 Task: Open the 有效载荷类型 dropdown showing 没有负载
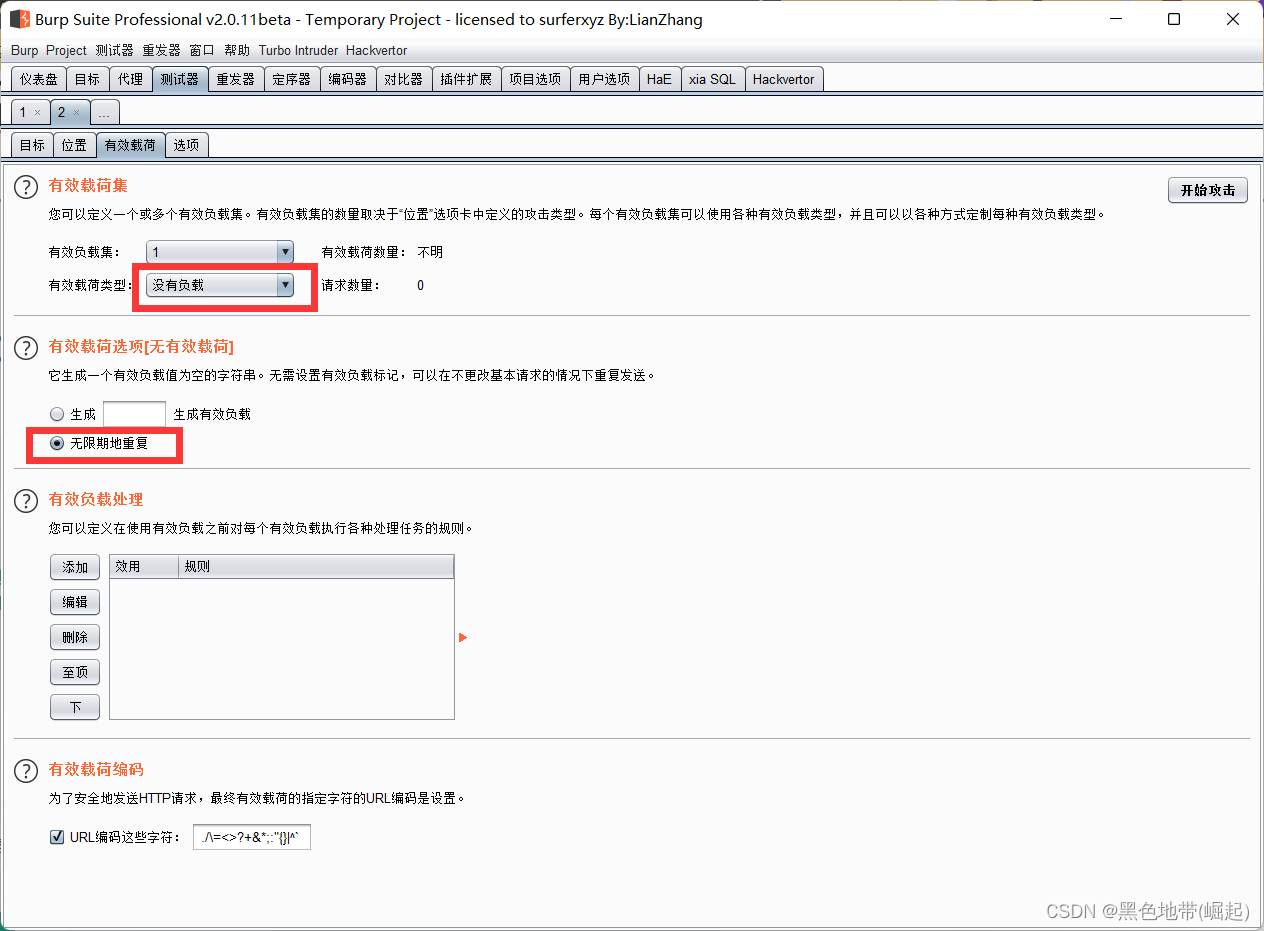point(220,285)
